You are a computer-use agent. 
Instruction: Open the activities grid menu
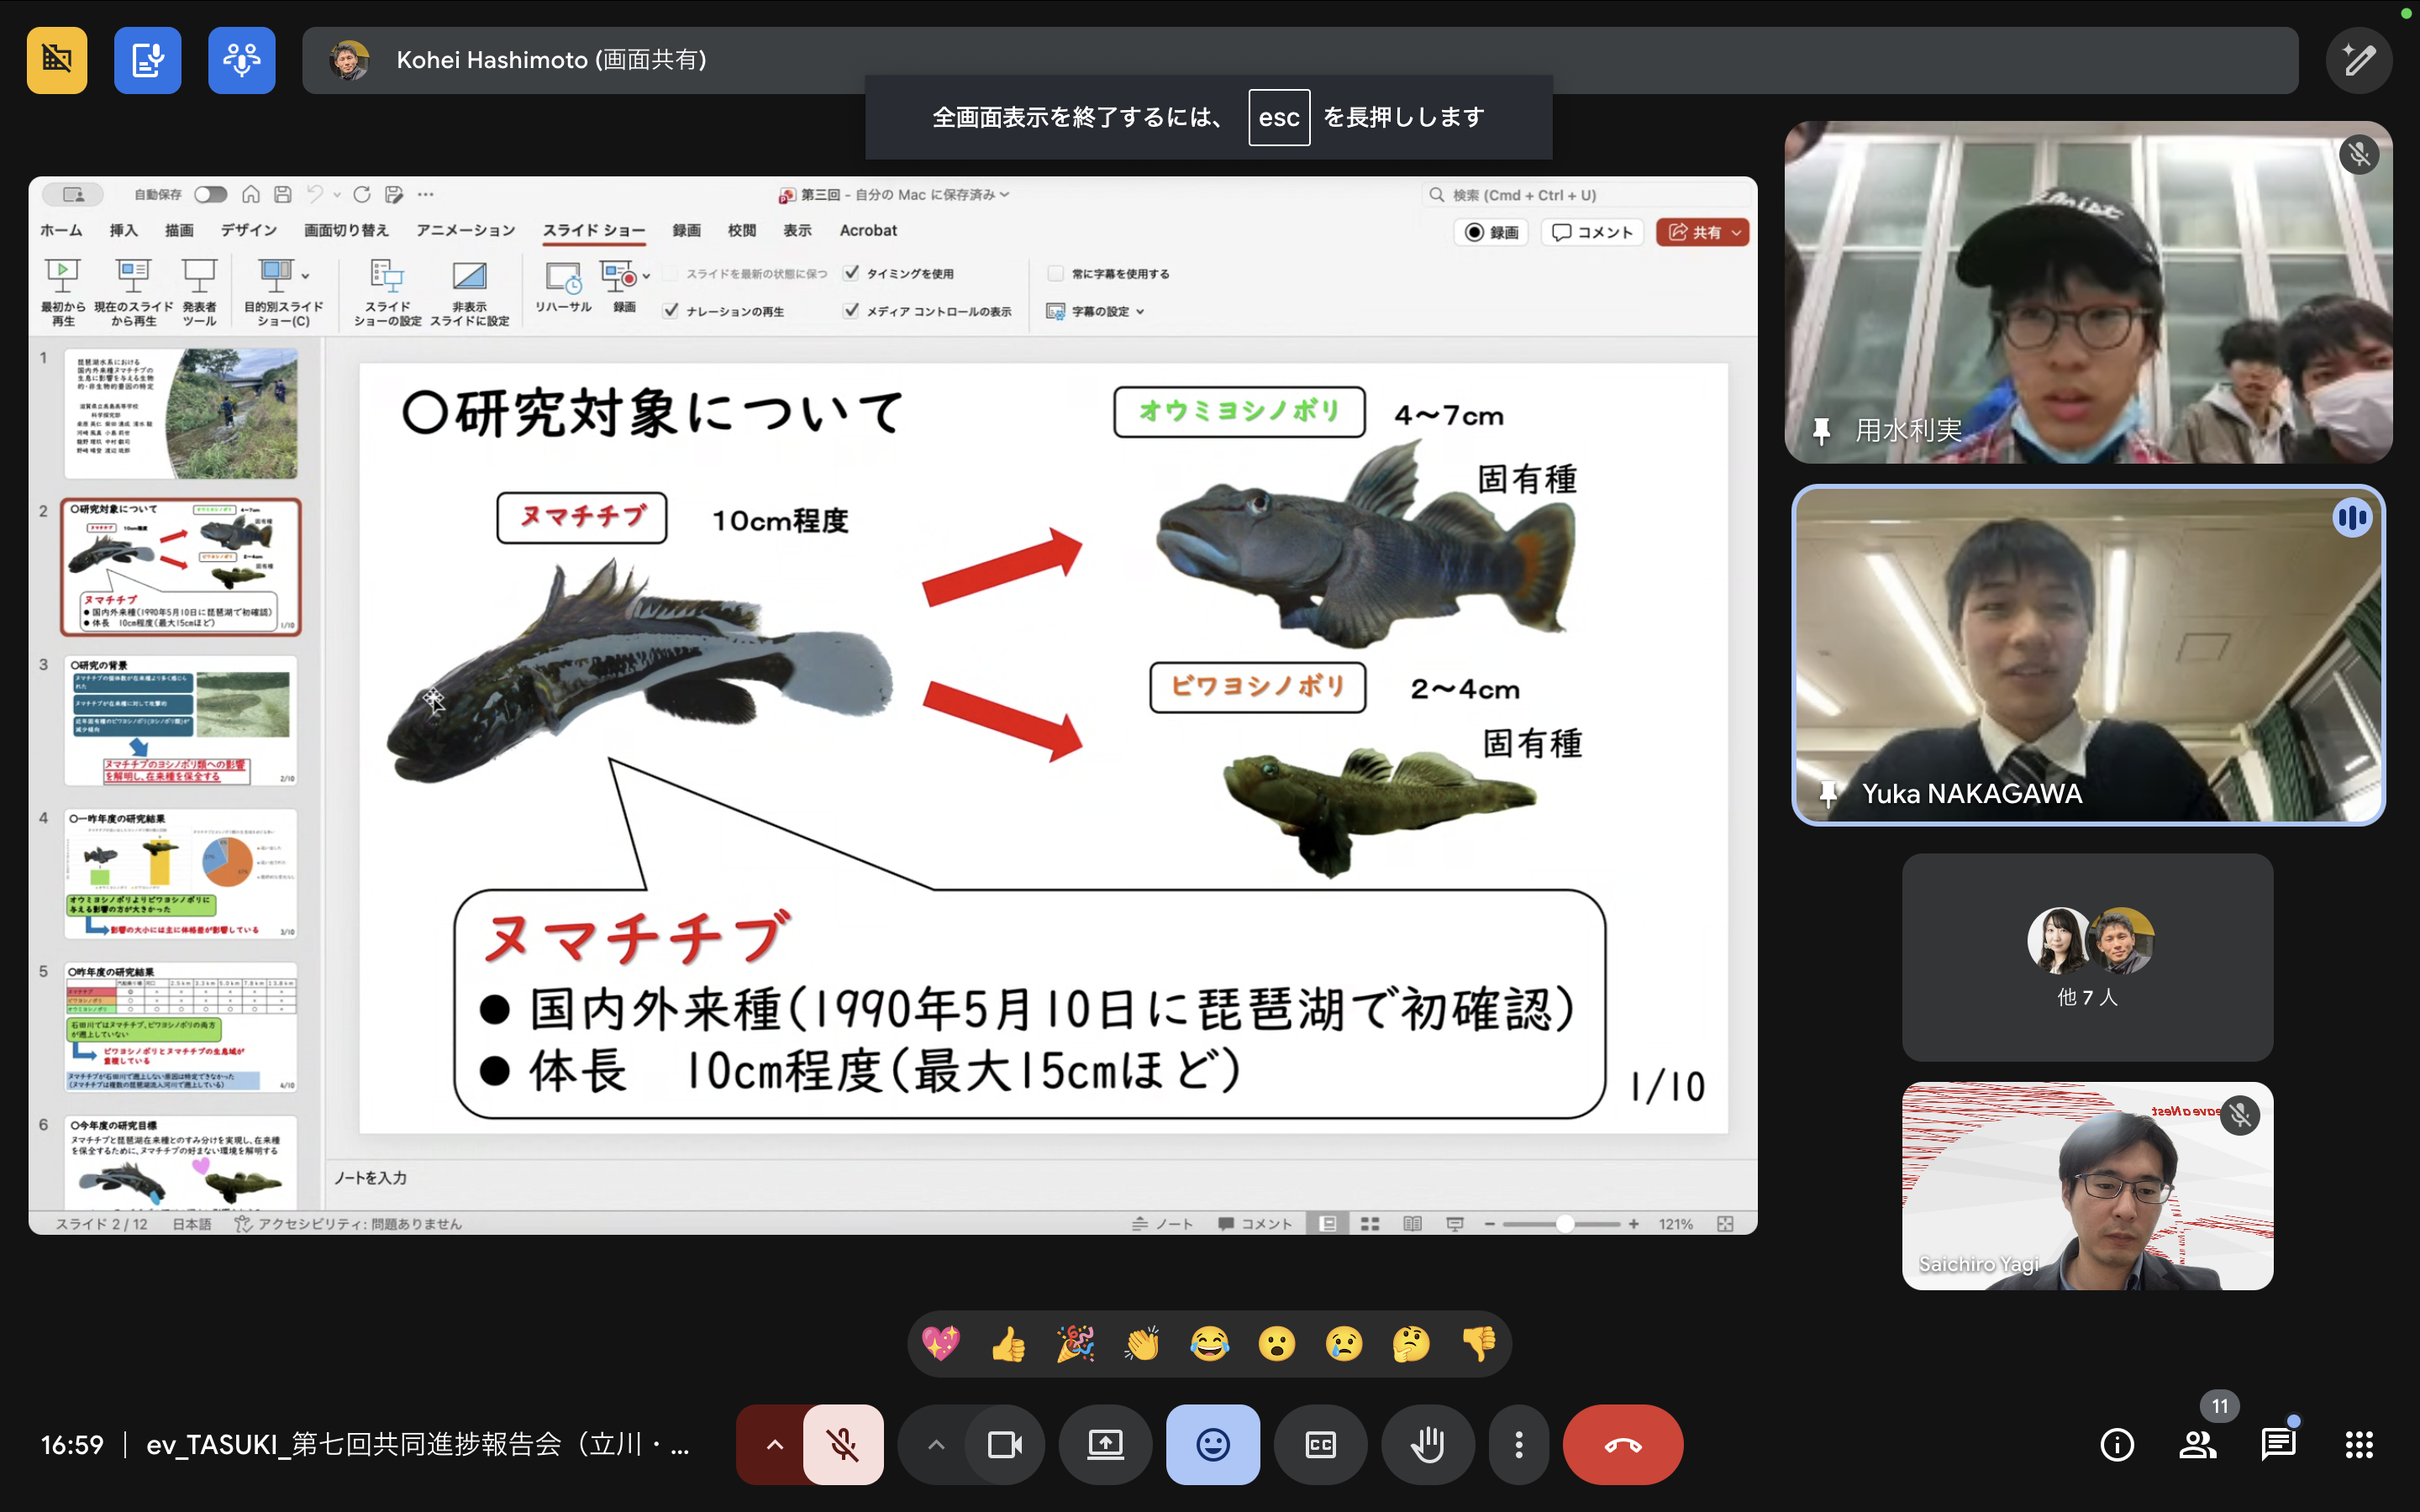pyautogui.click(x=2358, y=1444)
